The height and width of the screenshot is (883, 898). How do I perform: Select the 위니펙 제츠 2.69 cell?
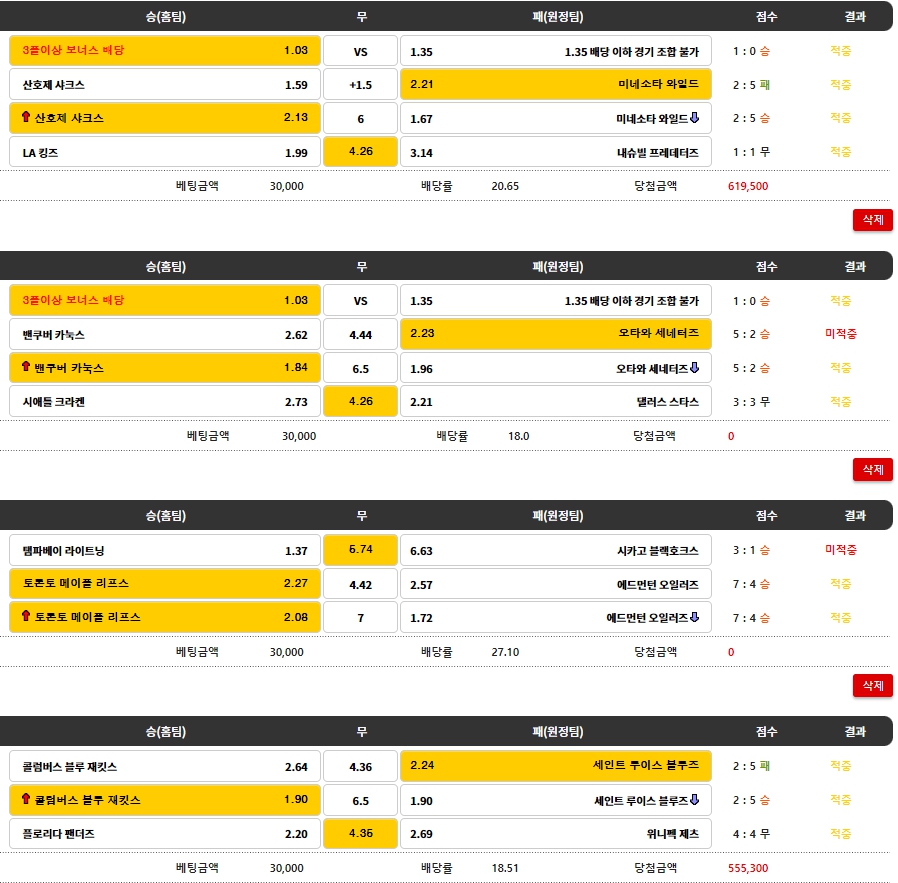(556, 834)
